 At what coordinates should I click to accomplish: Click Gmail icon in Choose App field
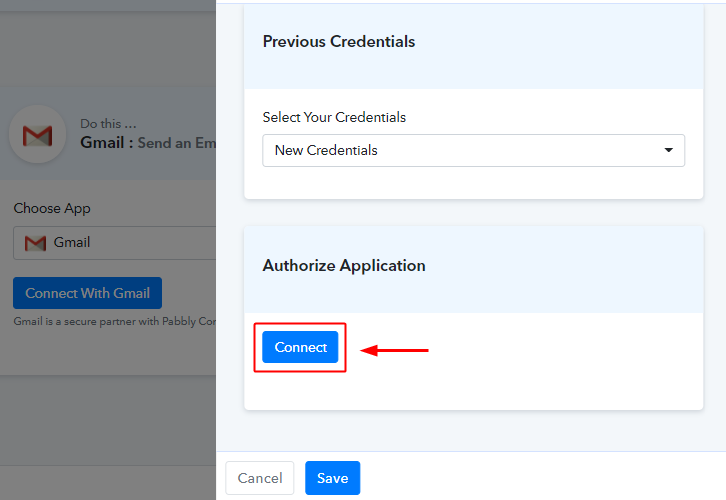[35, 243]
